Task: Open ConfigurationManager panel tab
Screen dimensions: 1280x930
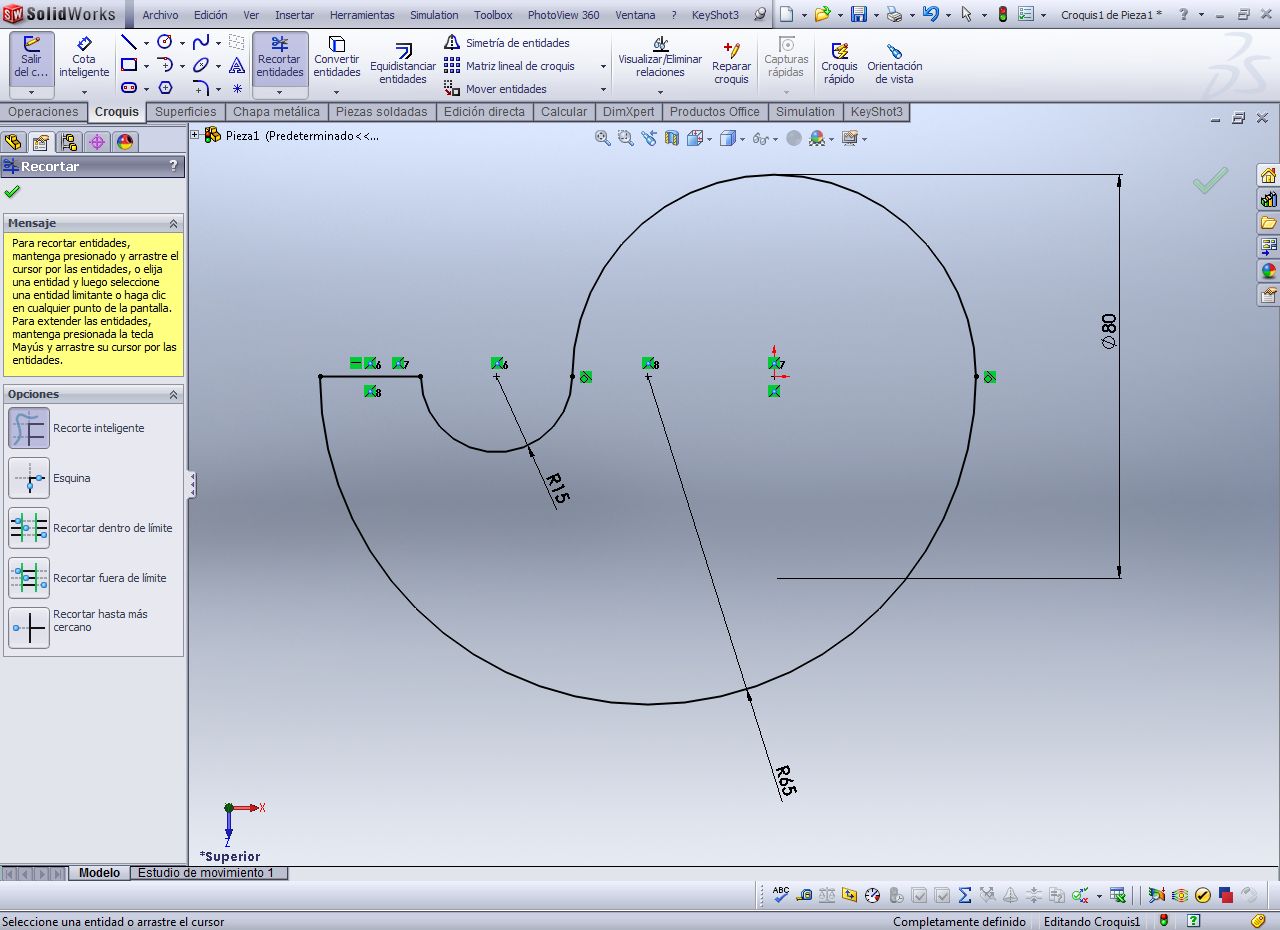Action: pyautogui.click(x=68, y=142)
